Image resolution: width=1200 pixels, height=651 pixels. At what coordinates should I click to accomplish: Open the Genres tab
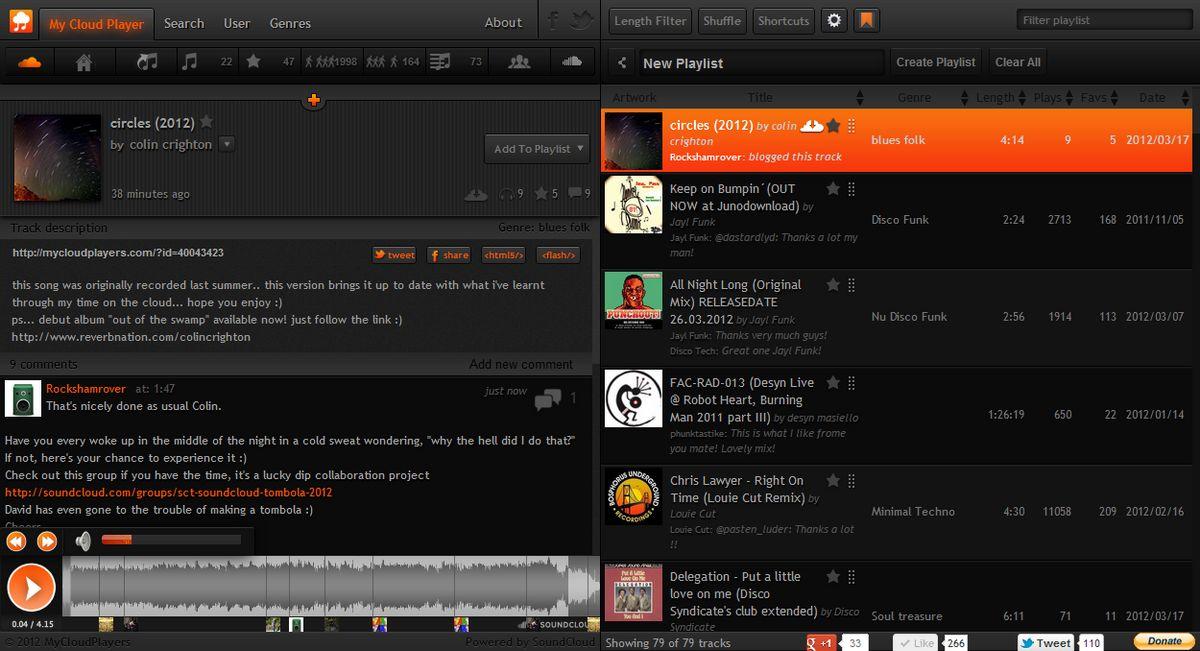[290, 23]
